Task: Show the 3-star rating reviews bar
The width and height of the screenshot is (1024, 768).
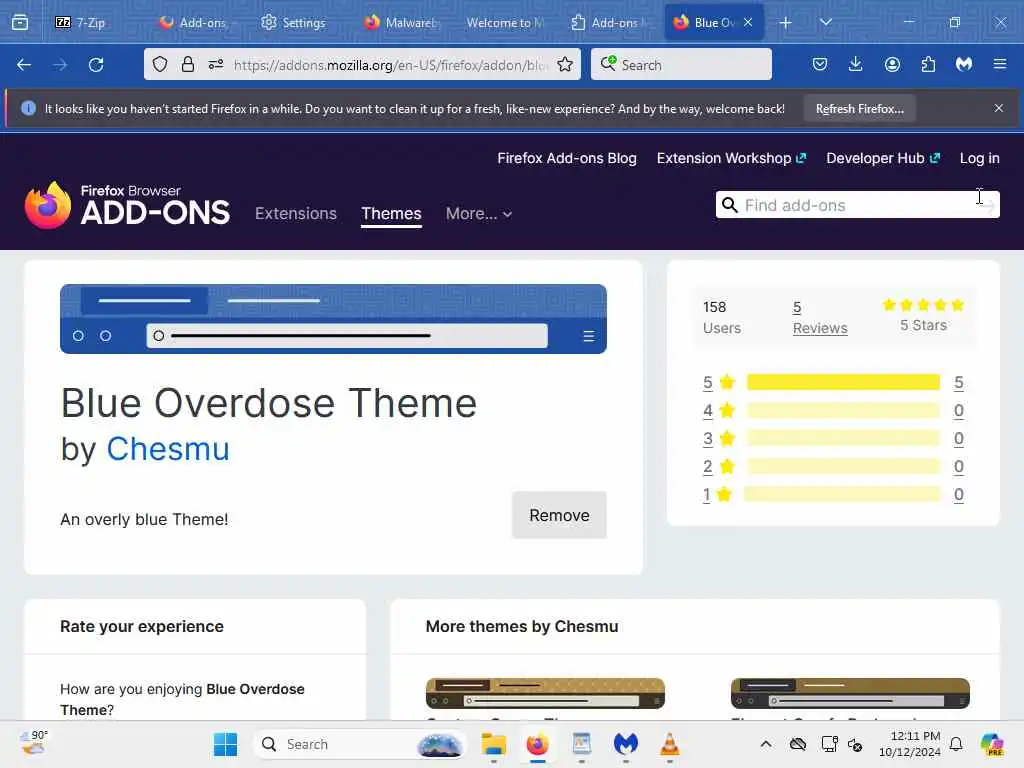Action: click(x=842, y=438)
